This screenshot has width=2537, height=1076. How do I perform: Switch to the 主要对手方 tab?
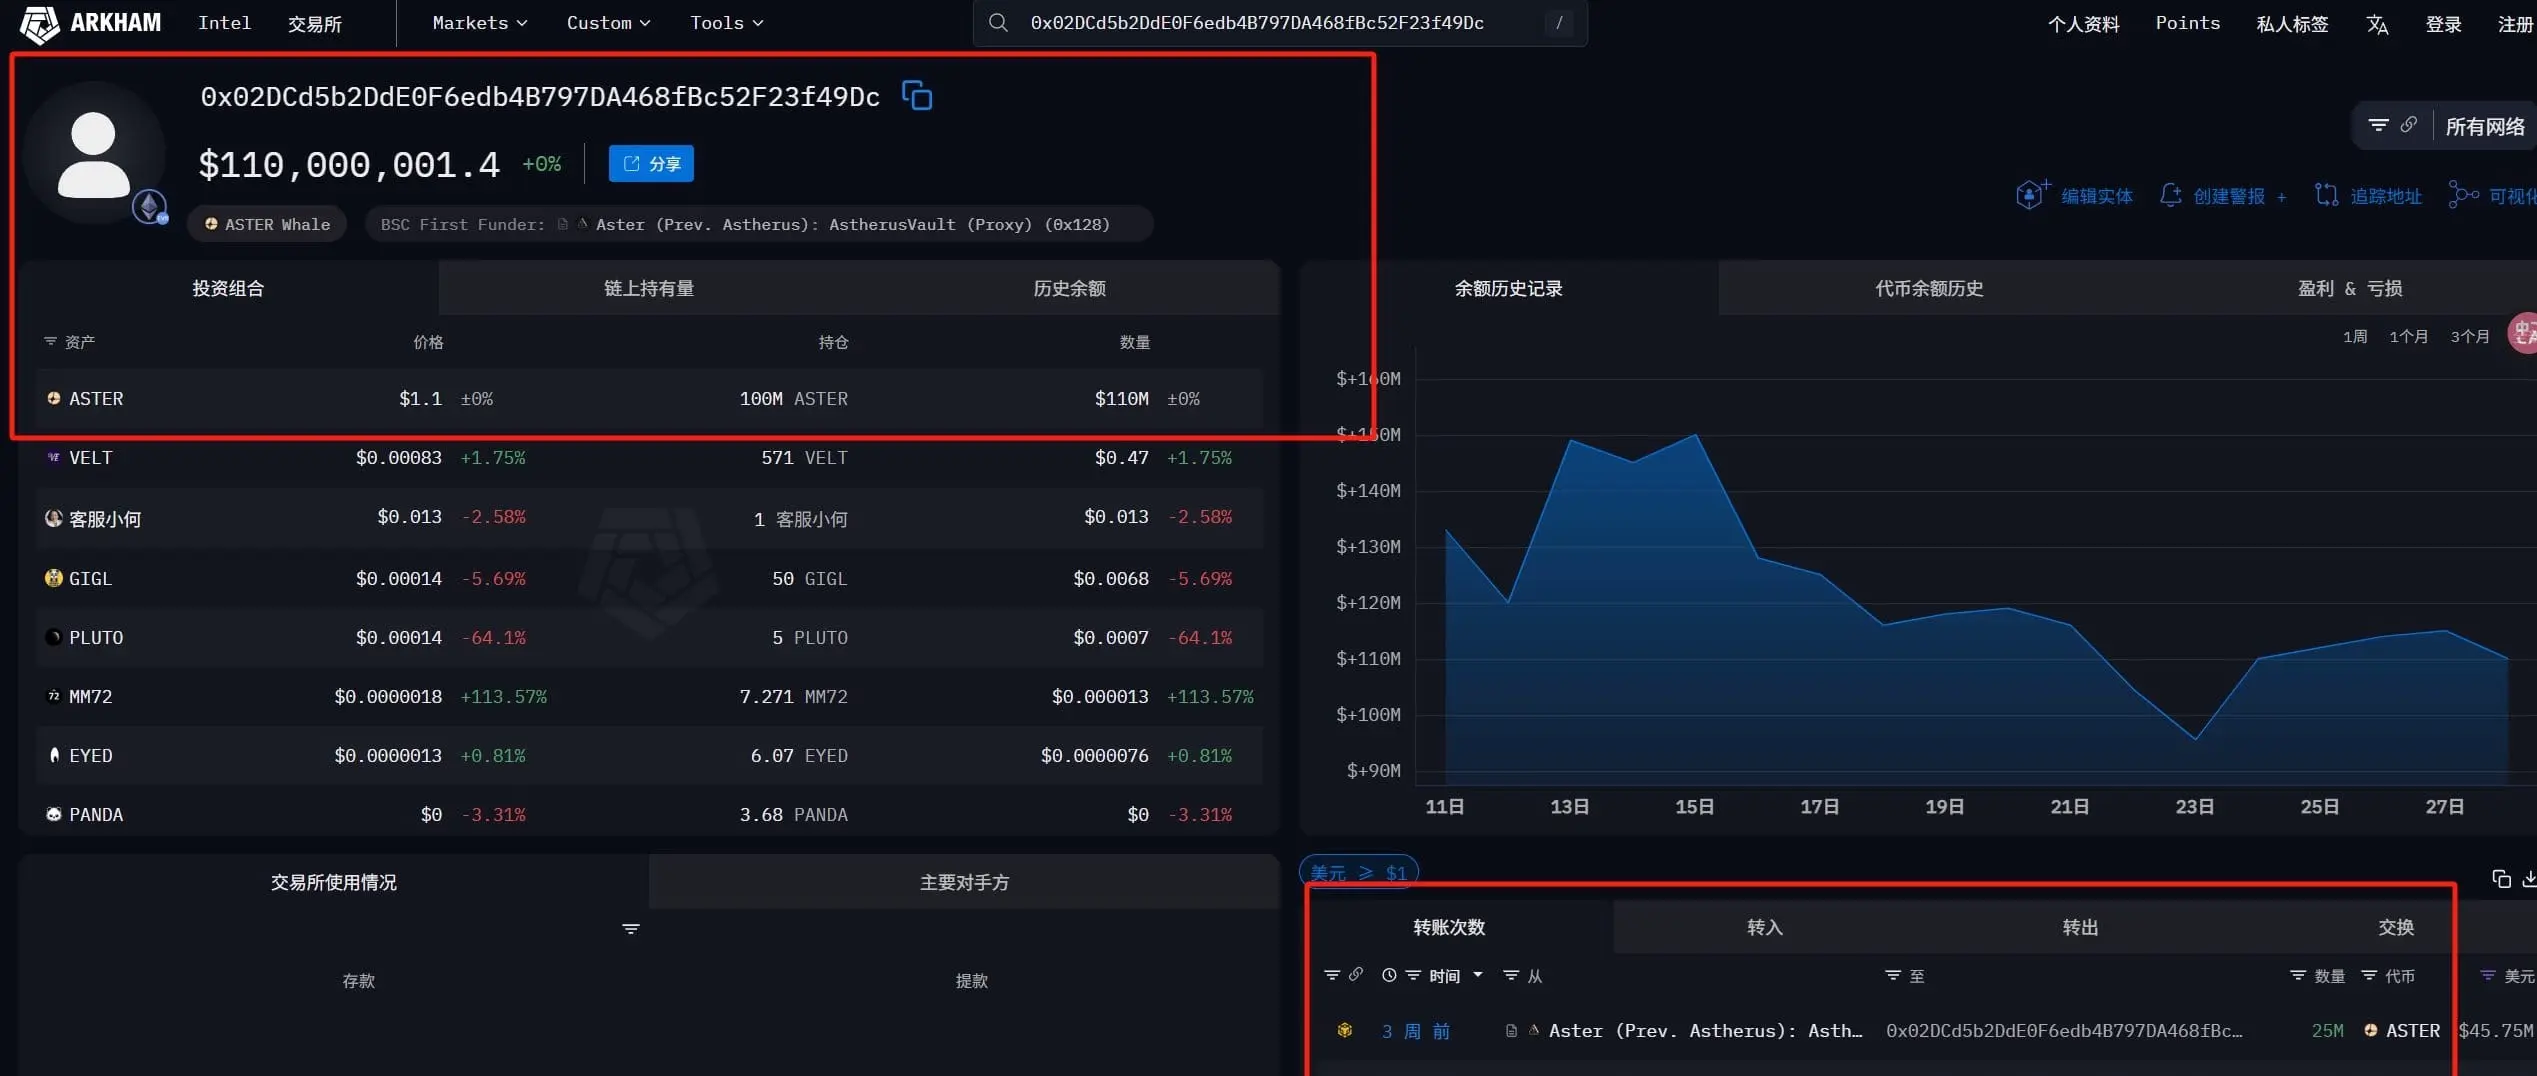(964, 882)
